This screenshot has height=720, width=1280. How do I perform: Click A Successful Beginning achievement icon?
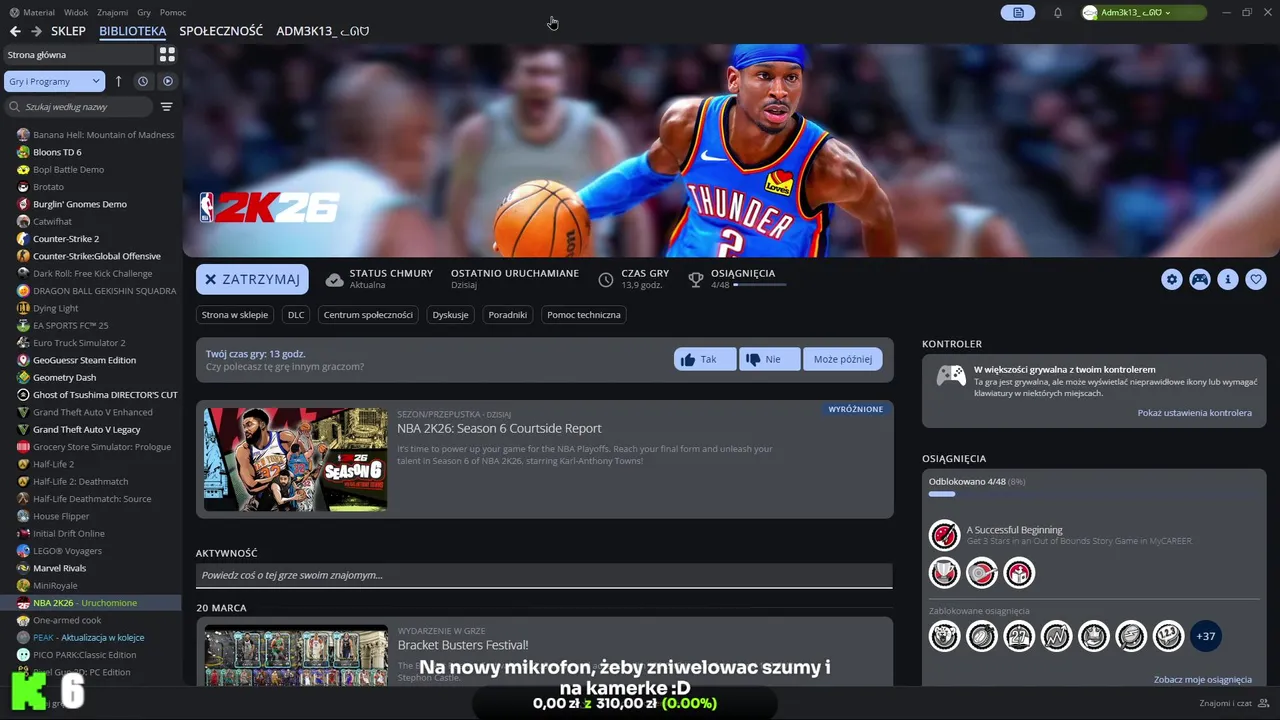click(944, 535)
